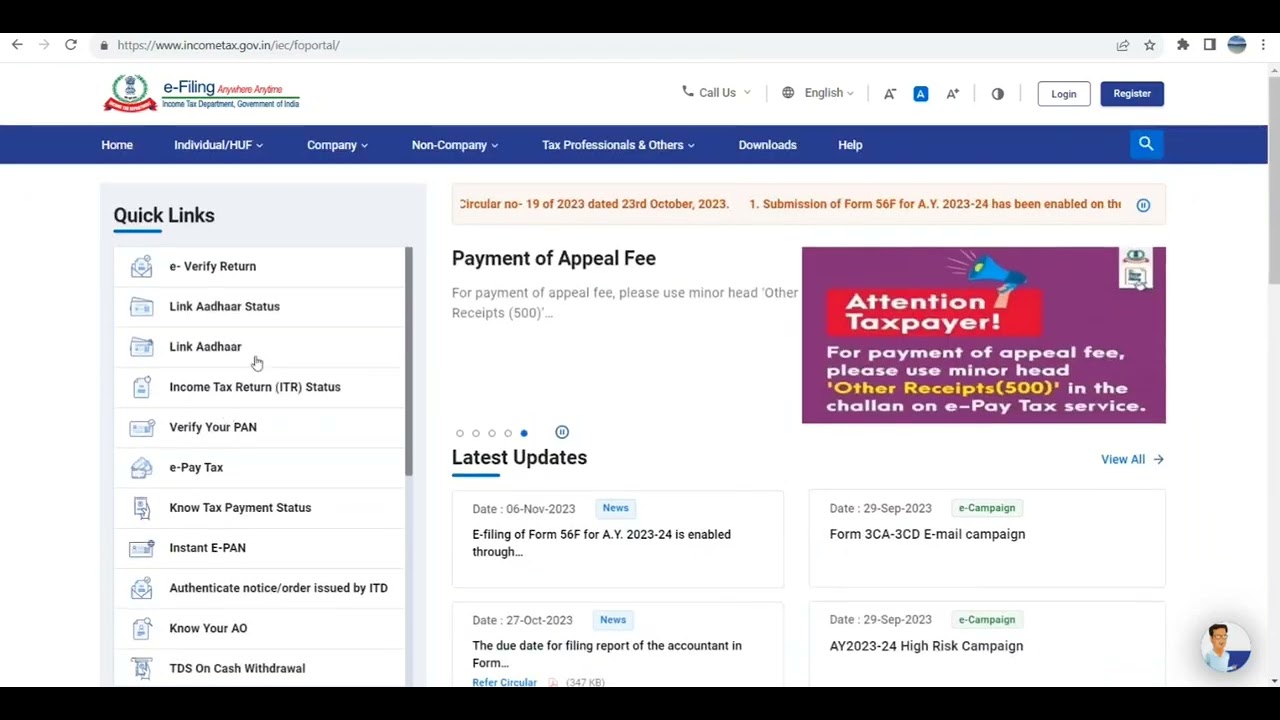Click the Instant E-PAN icon
This screenshot has height=720, width=1280.
[x=142, y=548]
